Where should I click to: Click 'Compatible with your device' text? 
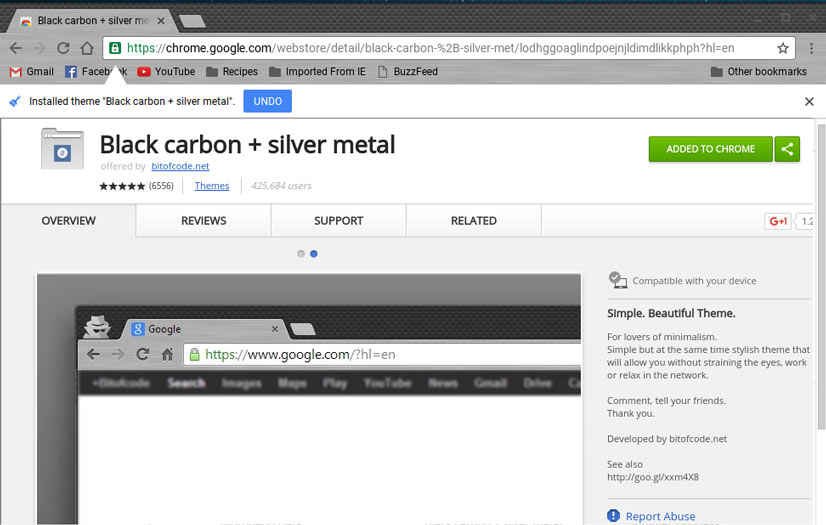(694, 281)
